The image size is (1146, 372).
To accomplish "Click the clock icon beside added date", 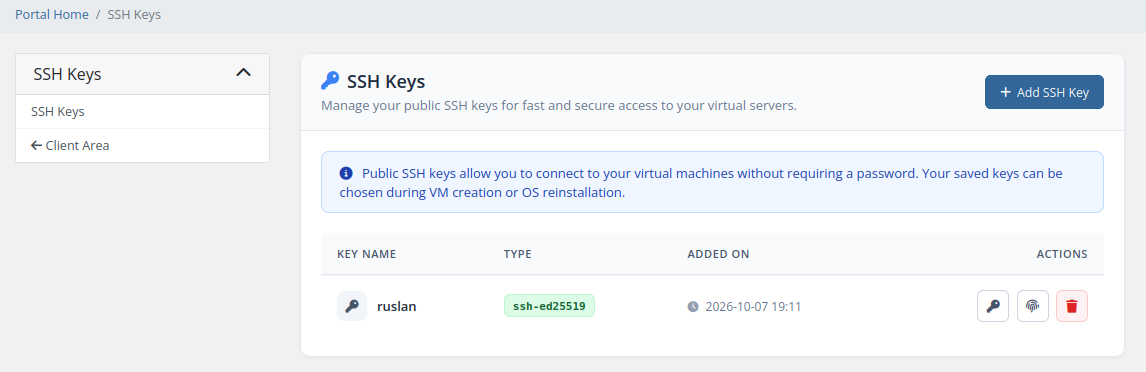I will pyautogui.click(x=693, y=307).
